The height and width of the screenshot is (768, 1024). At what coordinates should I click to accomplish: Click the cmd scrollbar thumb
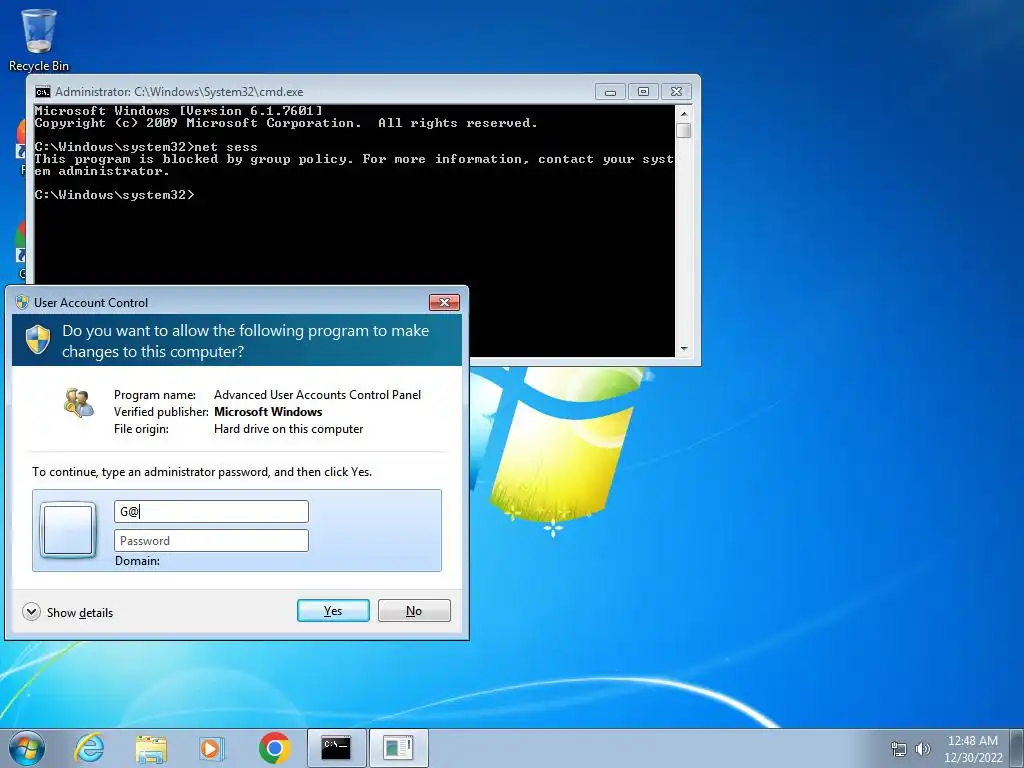pyautogui.click(x=684, y=131)
